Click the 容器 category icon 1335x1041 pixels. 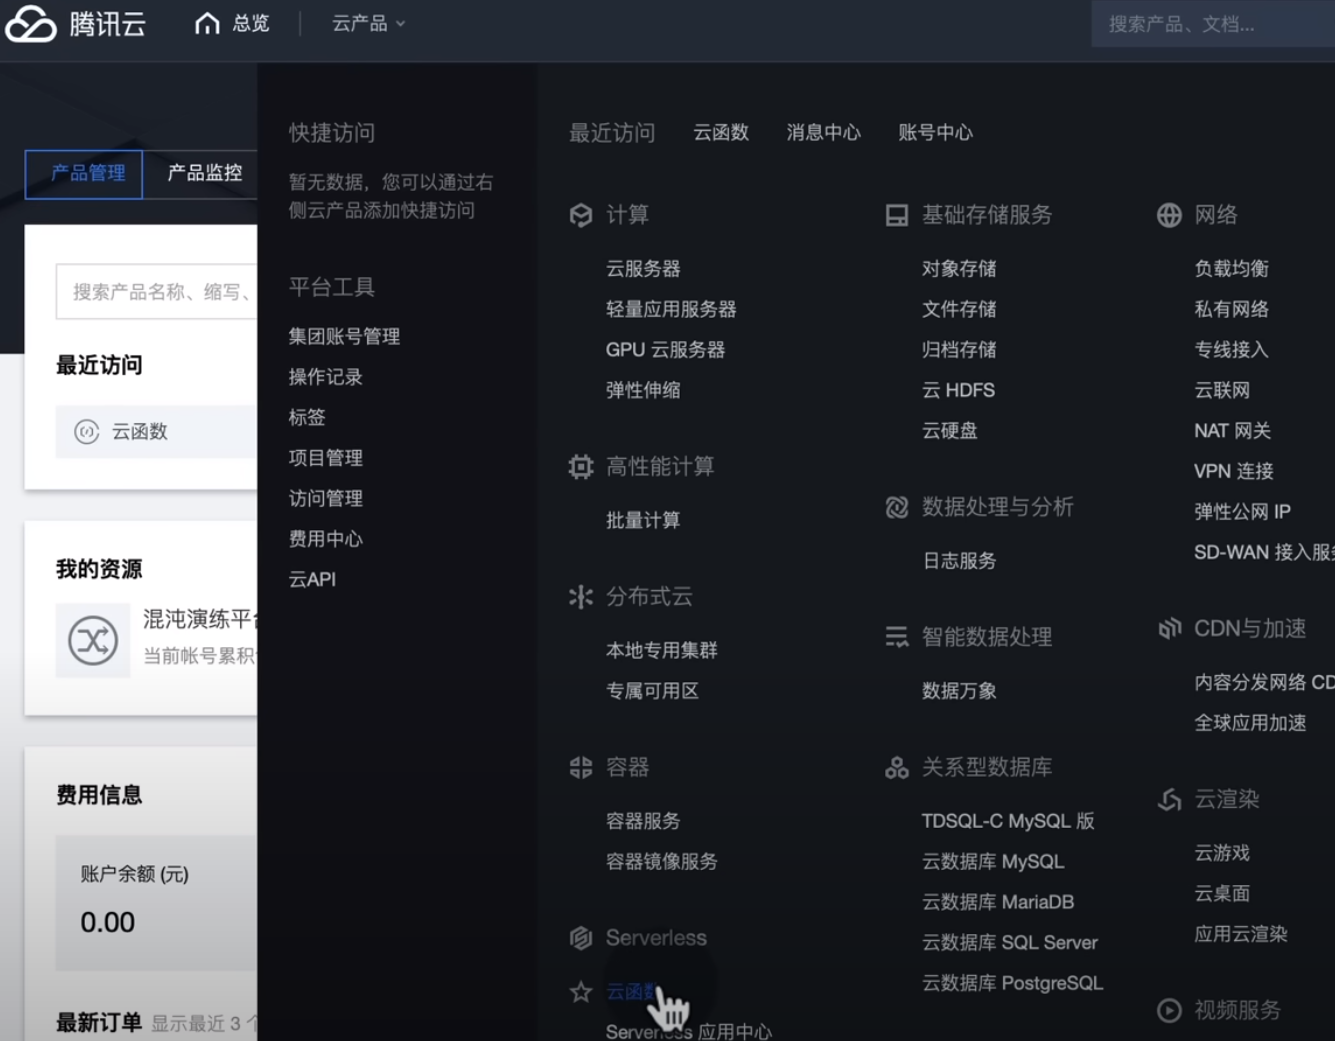[x=581, y=768]
